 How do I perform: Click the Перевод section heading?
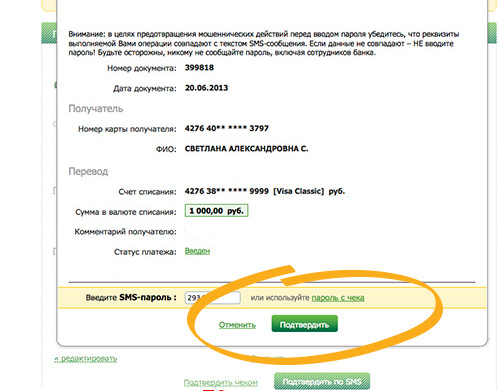pos(88,171)
